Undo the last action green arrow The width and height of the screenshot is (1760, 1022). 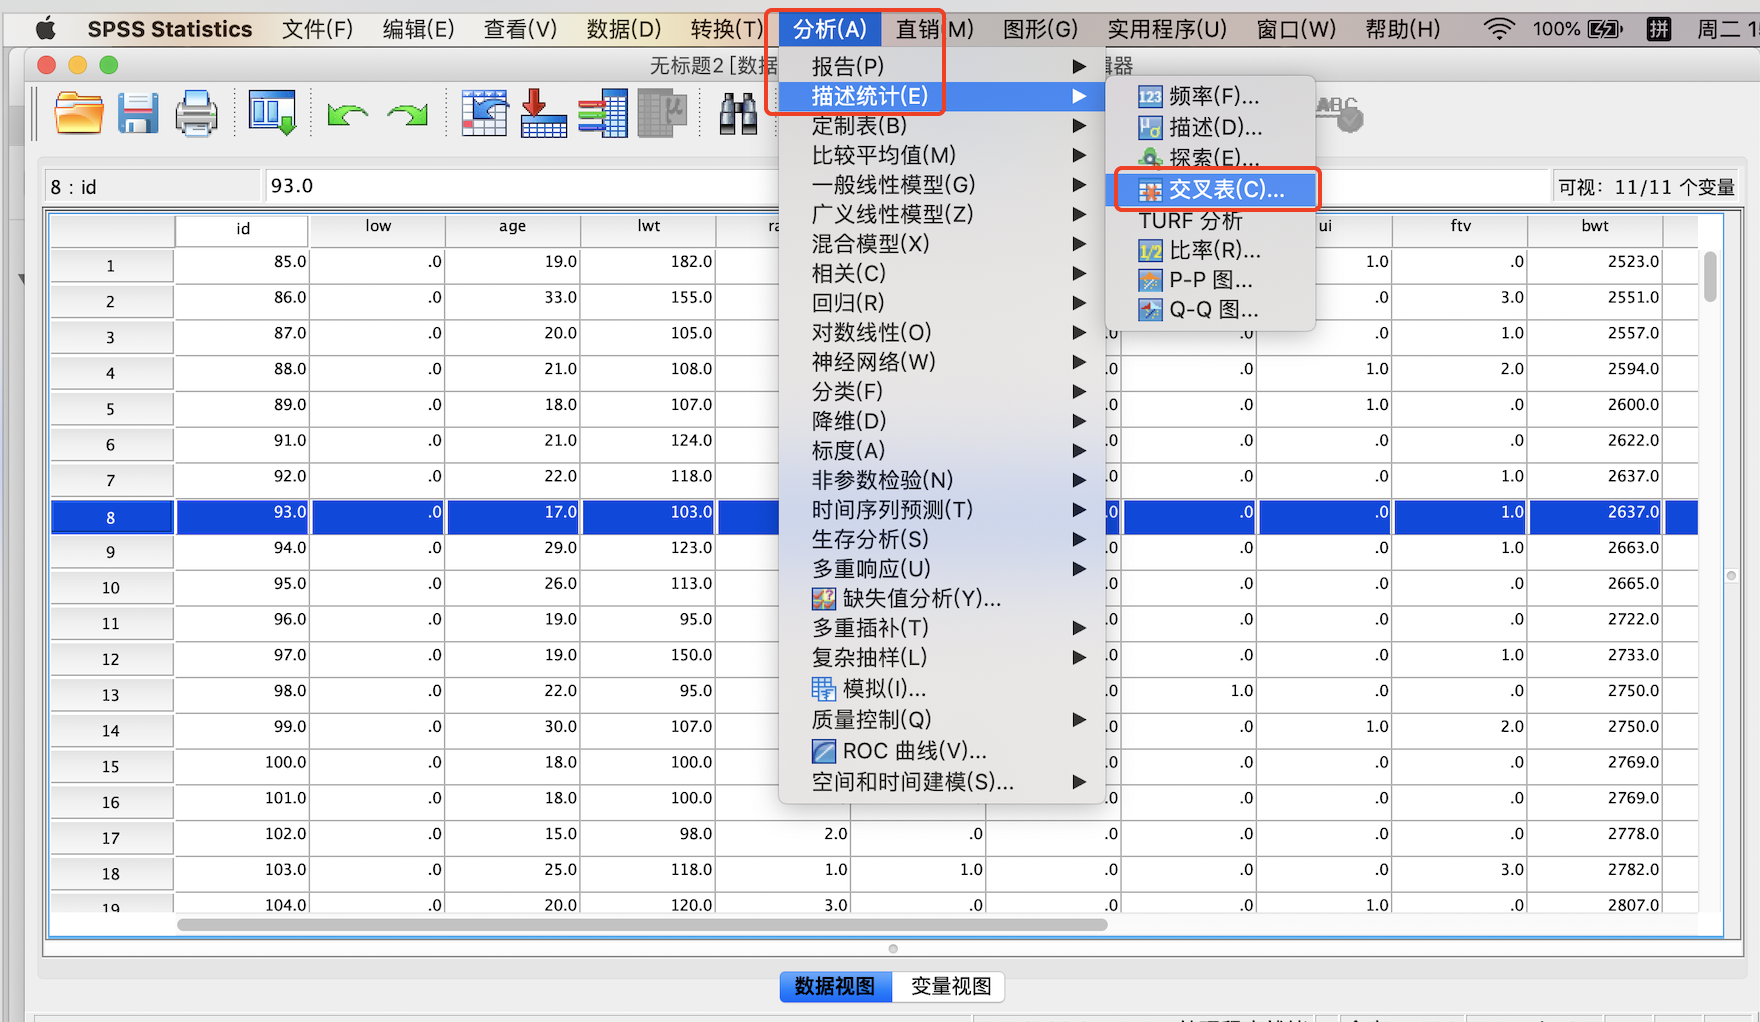coord(347,115)
